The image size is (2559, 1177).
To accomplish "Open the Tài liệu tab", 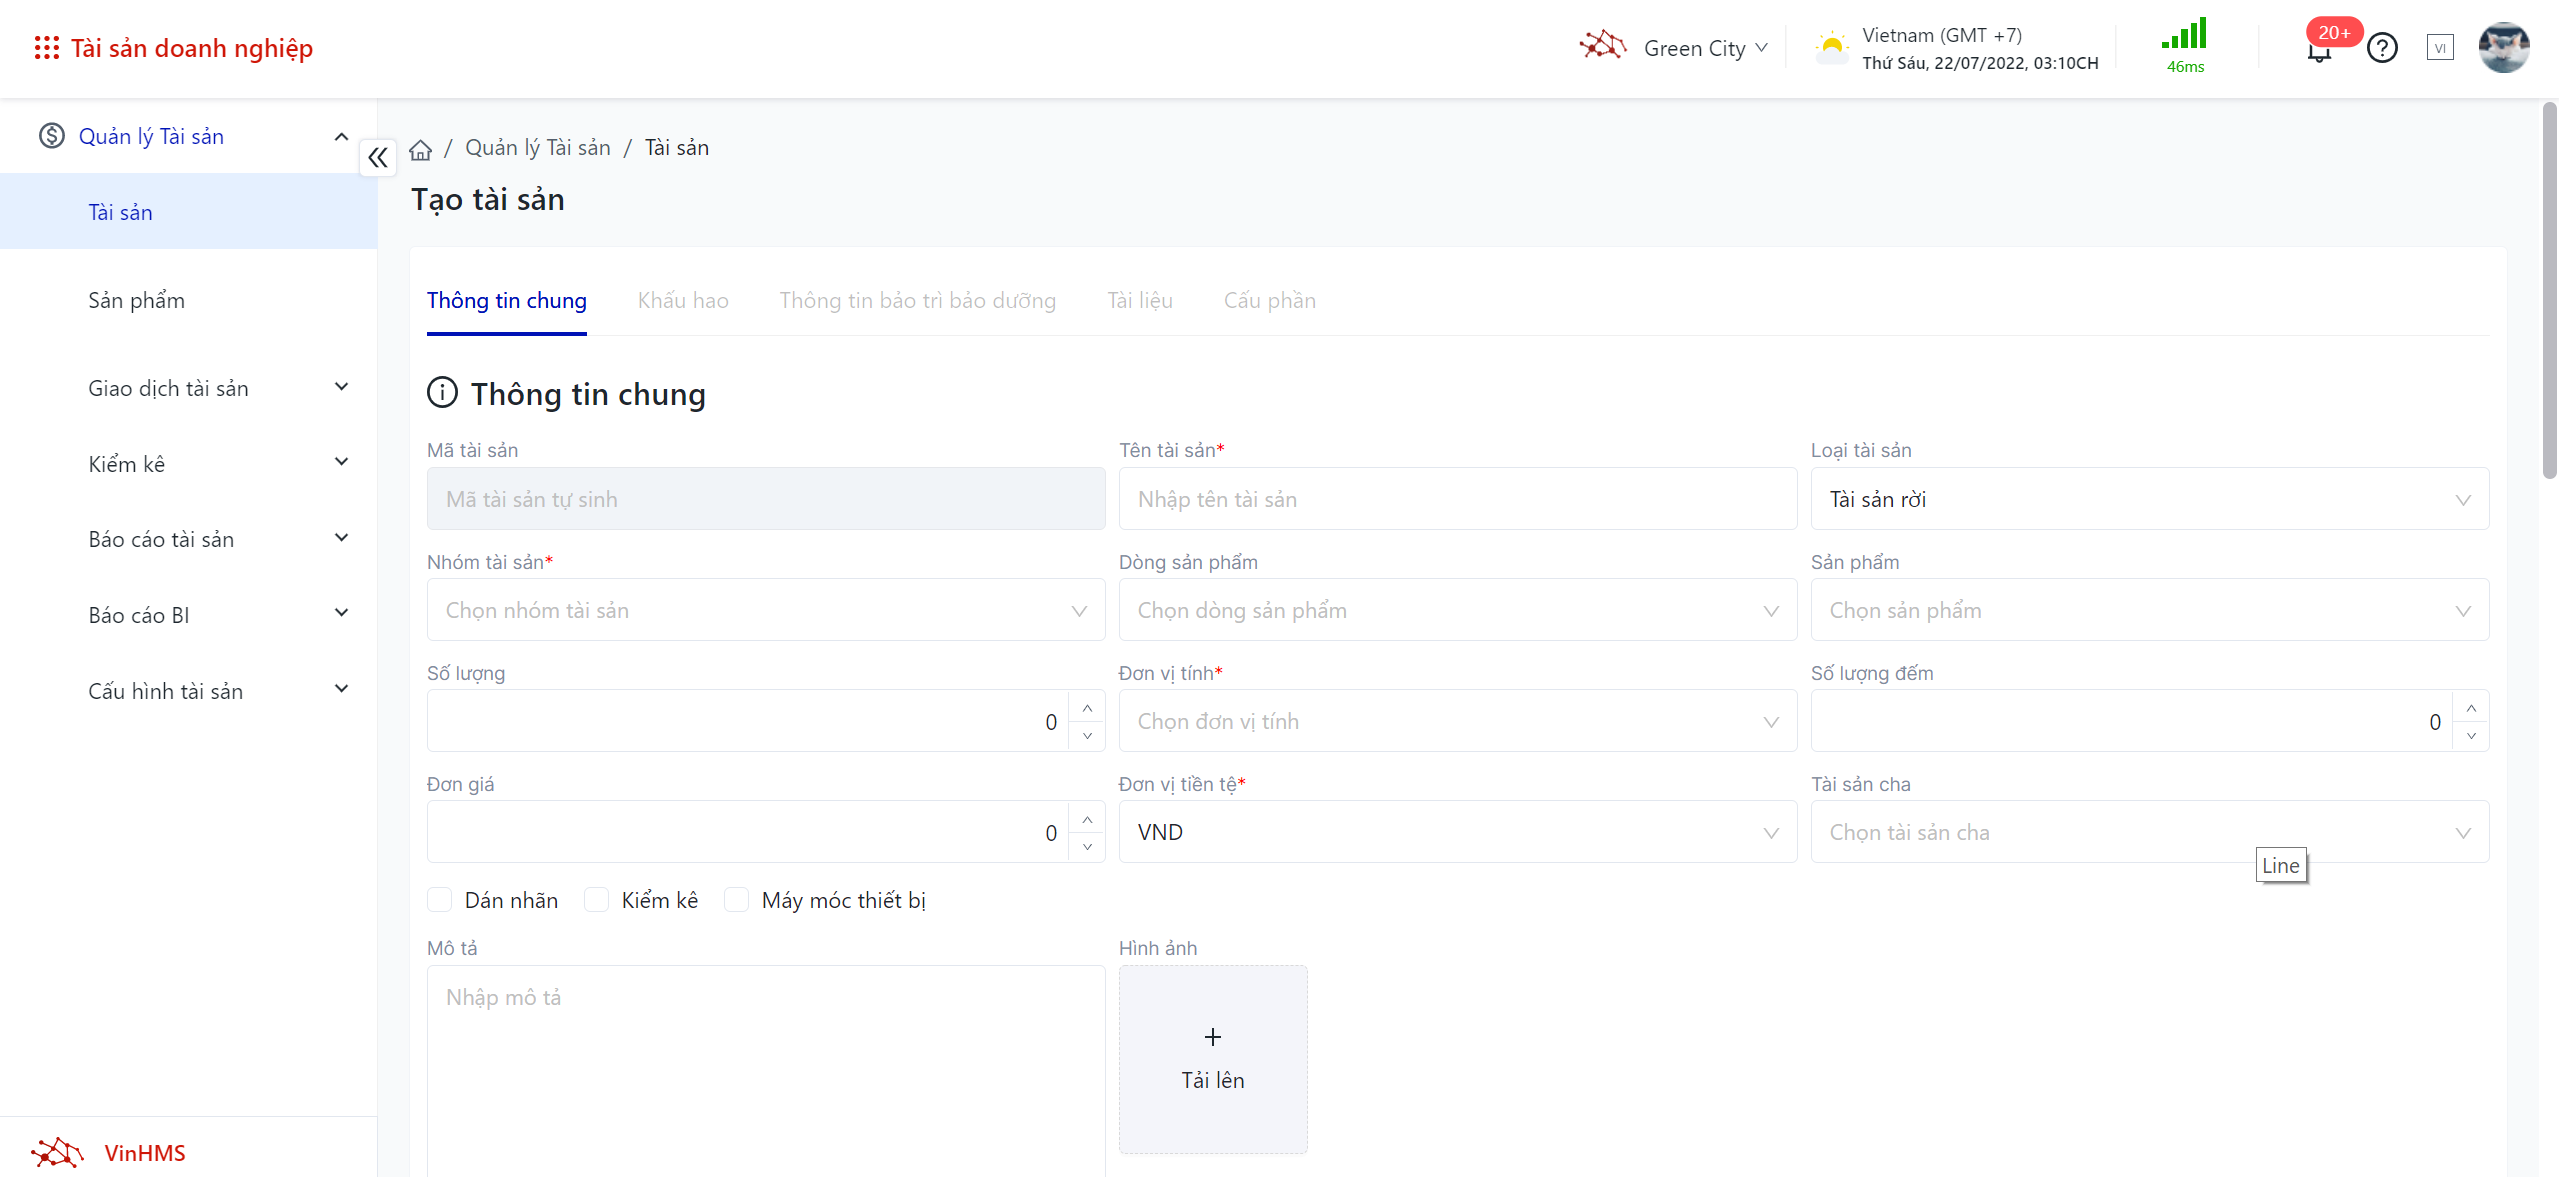I will 1139,300.
